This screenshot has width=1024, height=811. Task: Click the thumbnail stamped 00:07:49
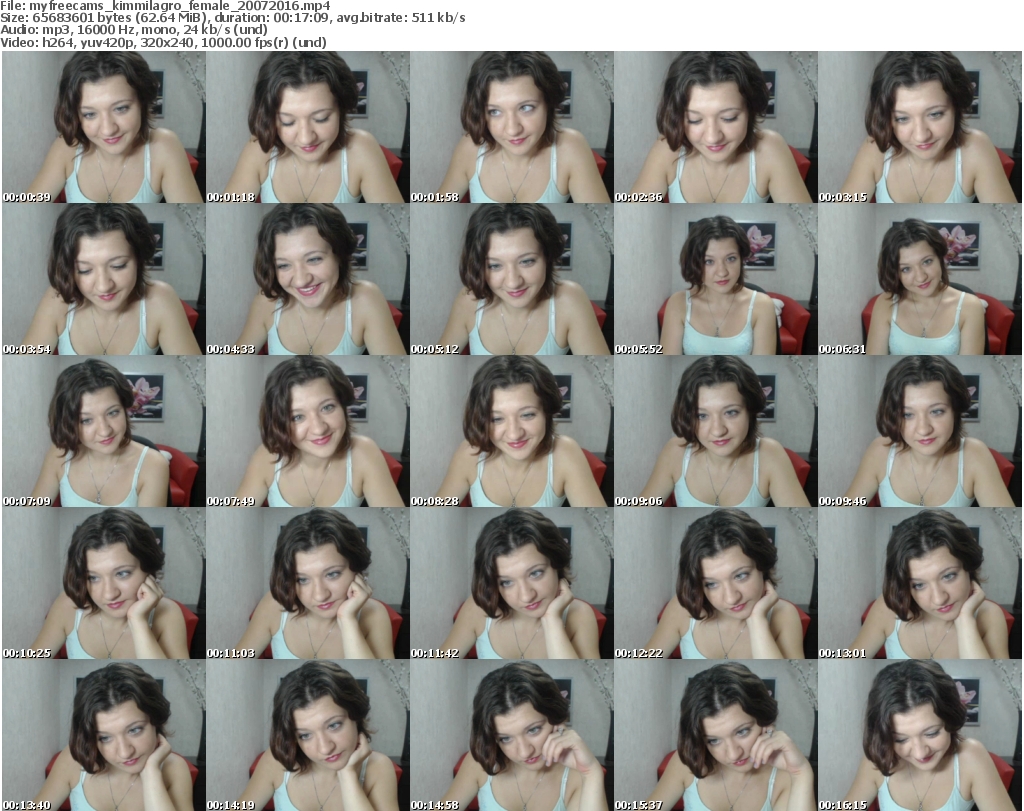click(308, 431)
